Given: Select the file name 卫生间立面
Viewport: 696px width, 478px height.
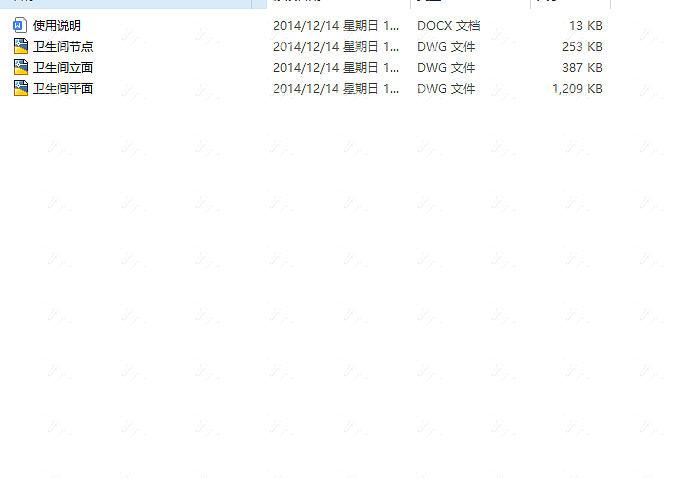Looking at the screenshot, I should [x=63, y=67].
